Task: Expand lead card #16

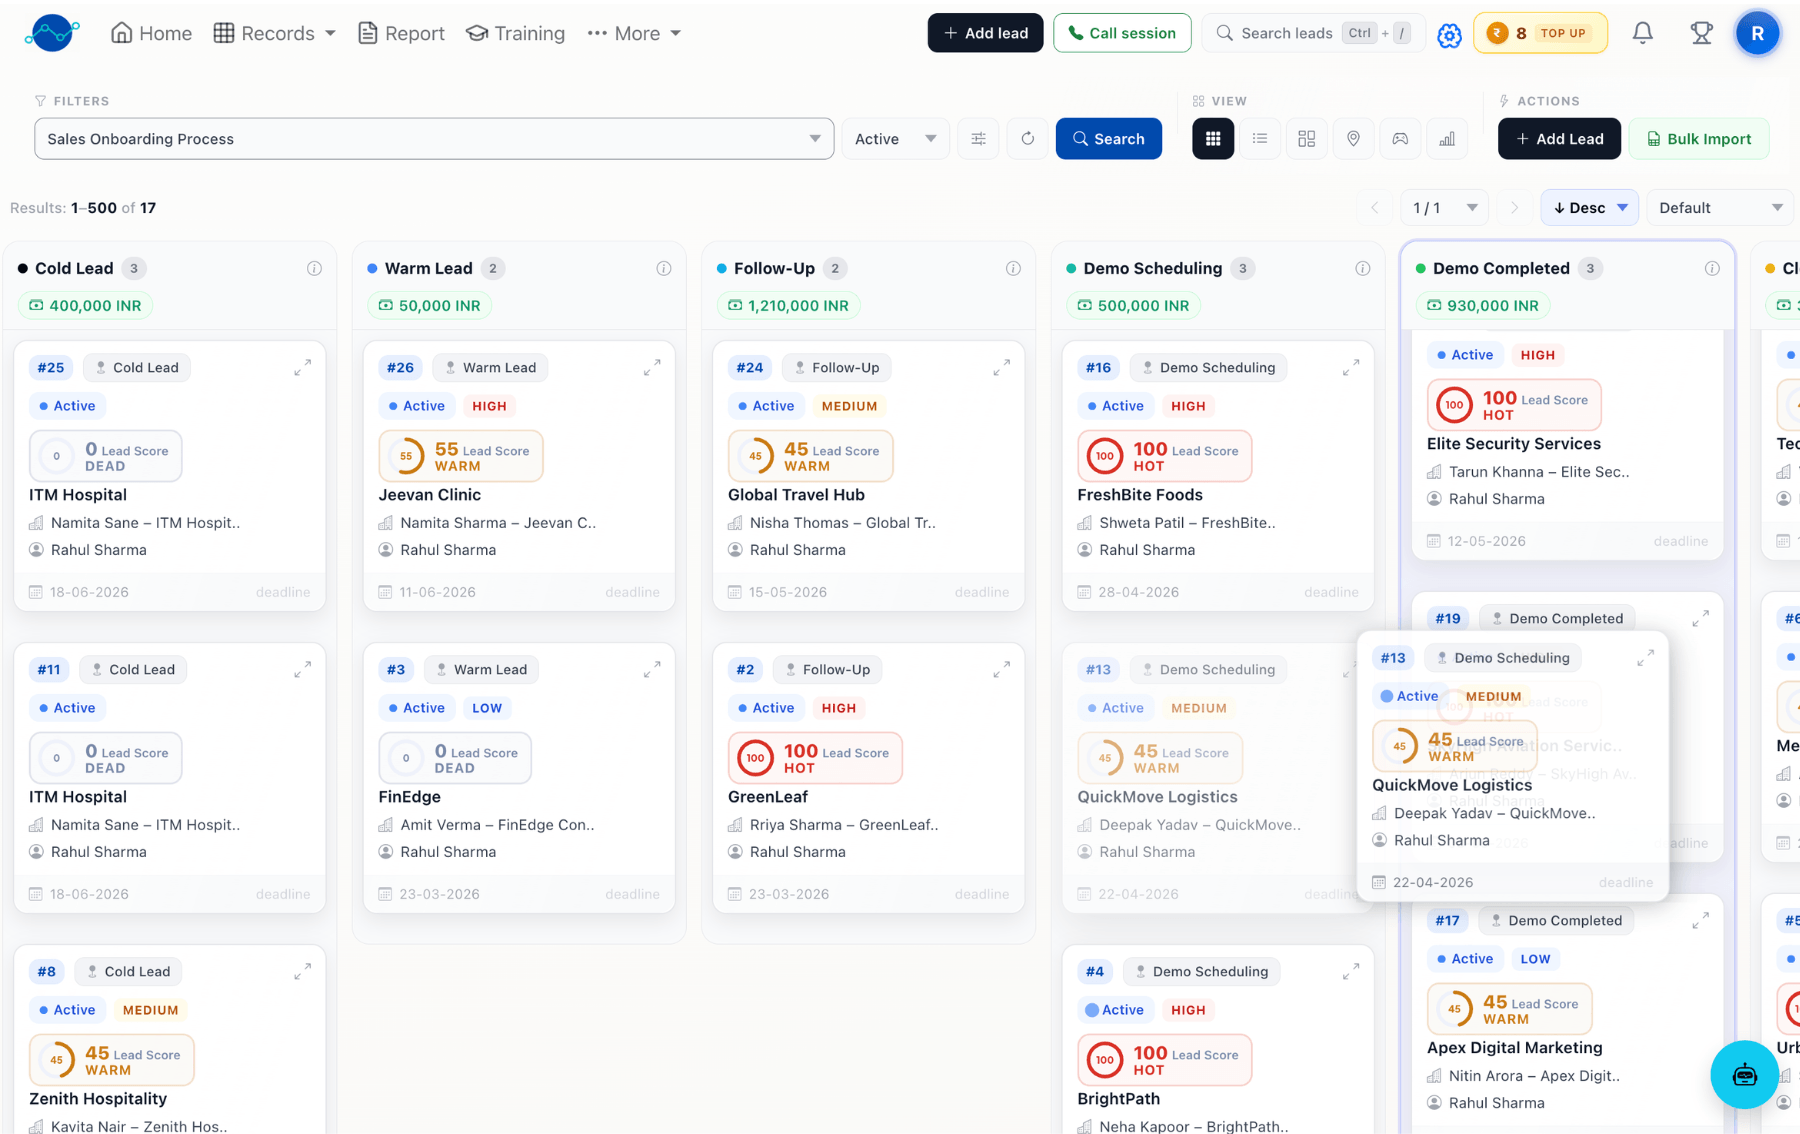Action: [1351, 368]
